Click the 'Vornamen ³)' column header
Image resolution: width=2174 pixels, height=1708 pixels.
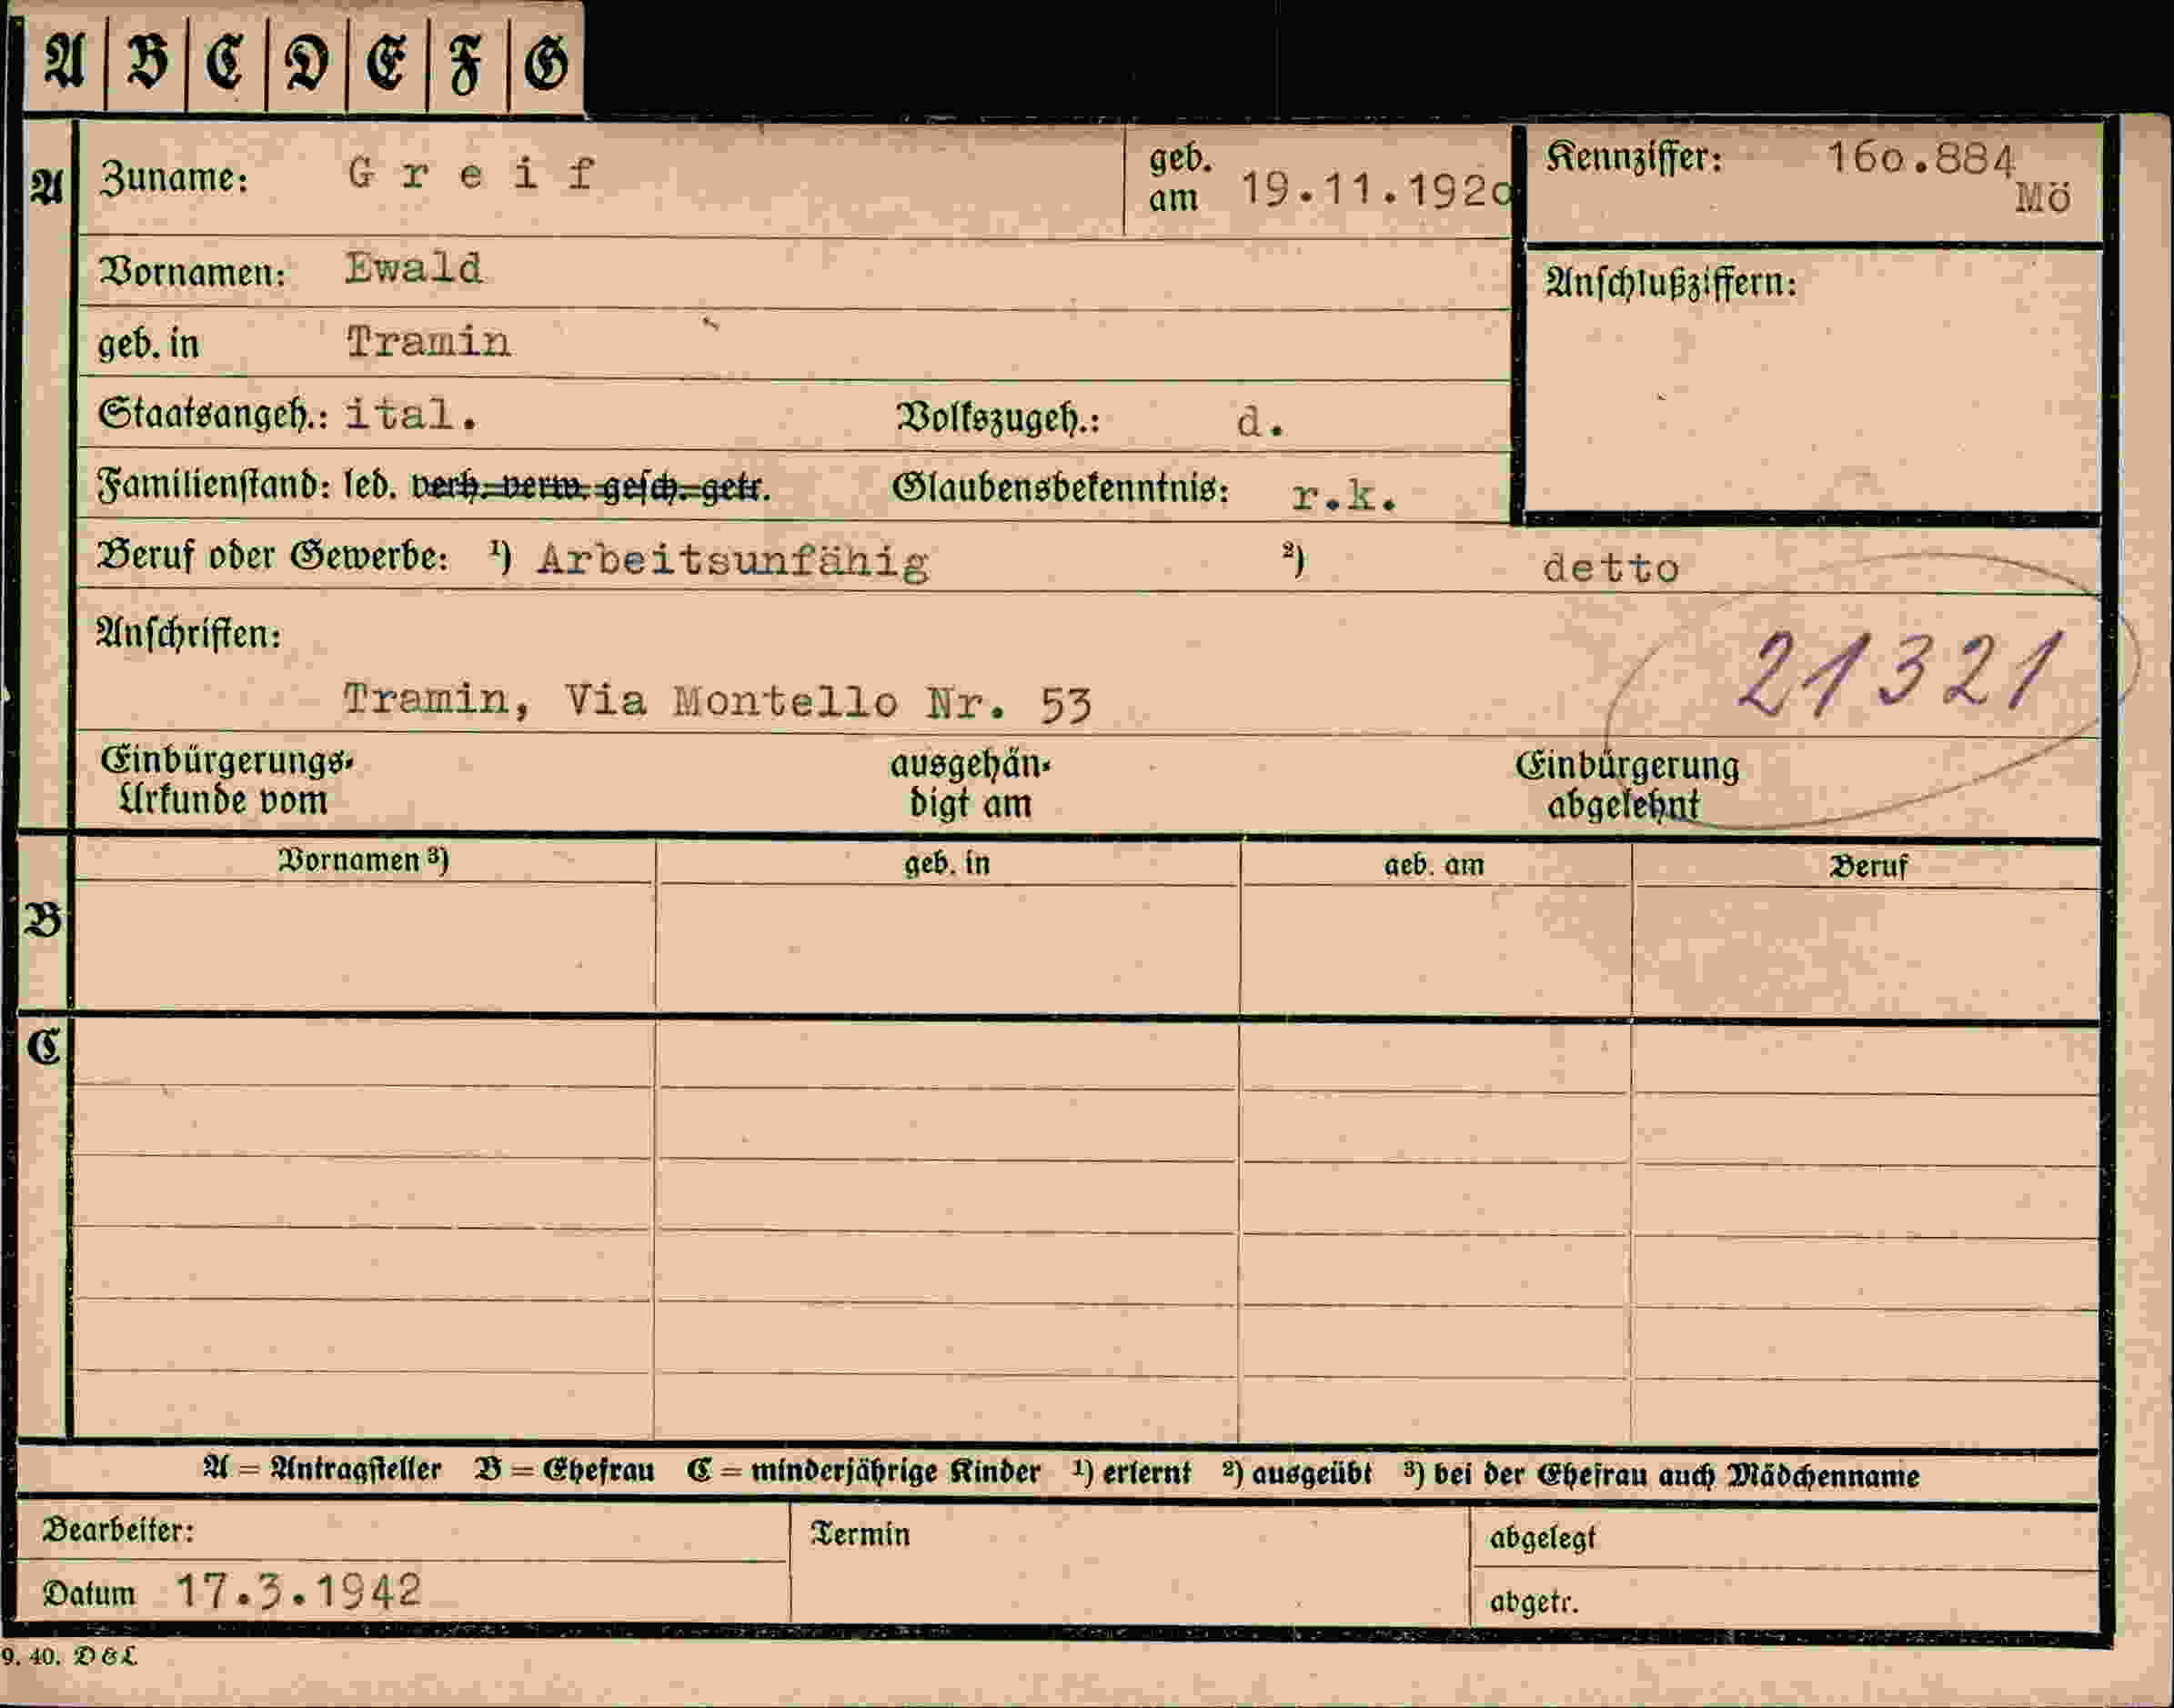(363, 860)
